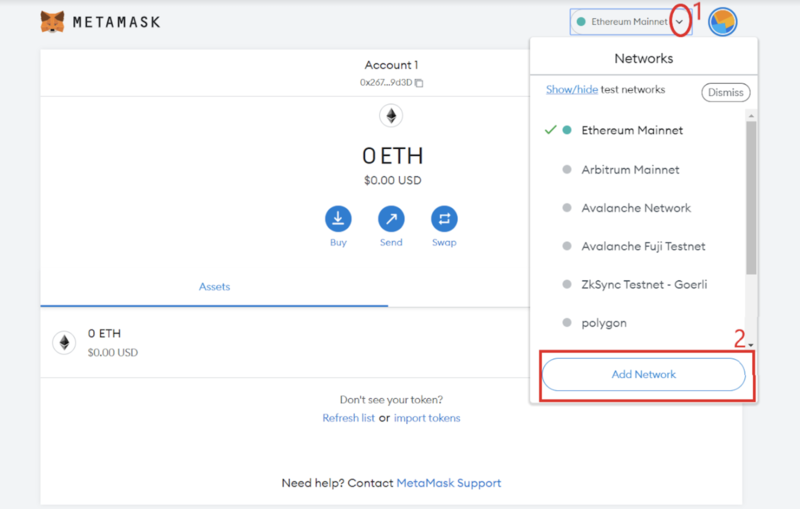Screen dimensions: 800x509
Task: Click the Swap arrows icon
Action: (444, 219)
